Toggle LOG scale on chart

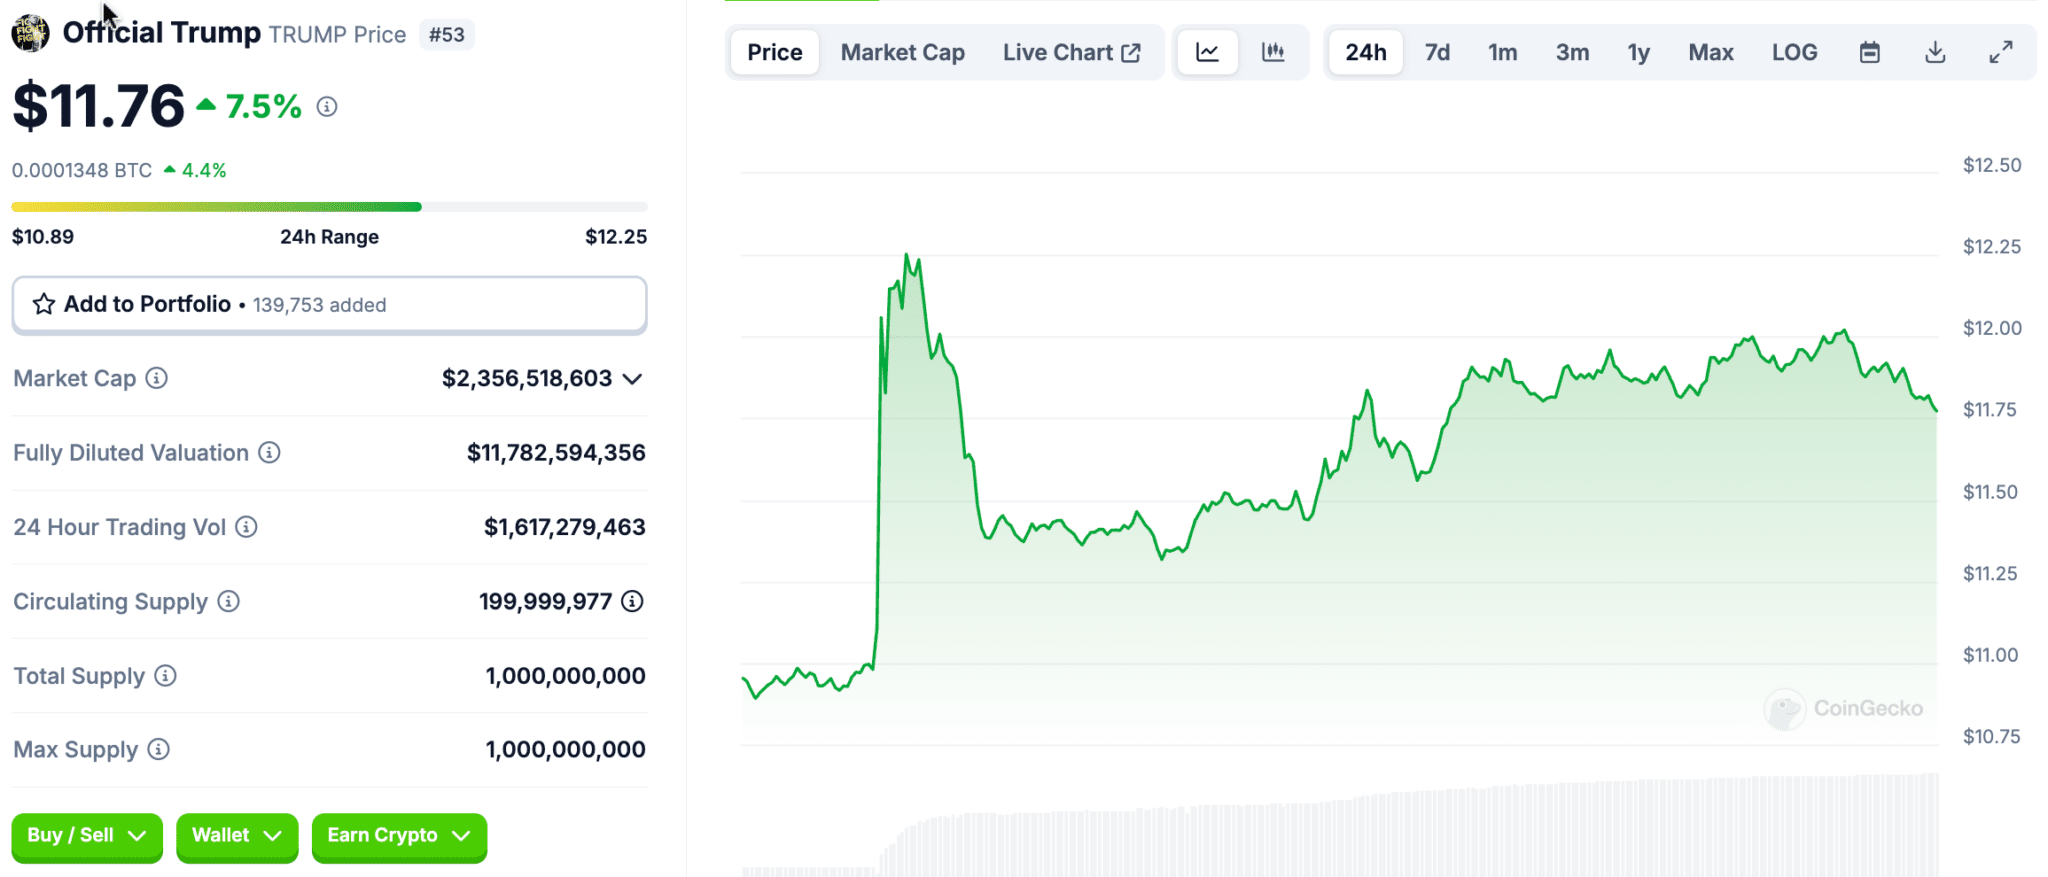[x=1795, y=52]
